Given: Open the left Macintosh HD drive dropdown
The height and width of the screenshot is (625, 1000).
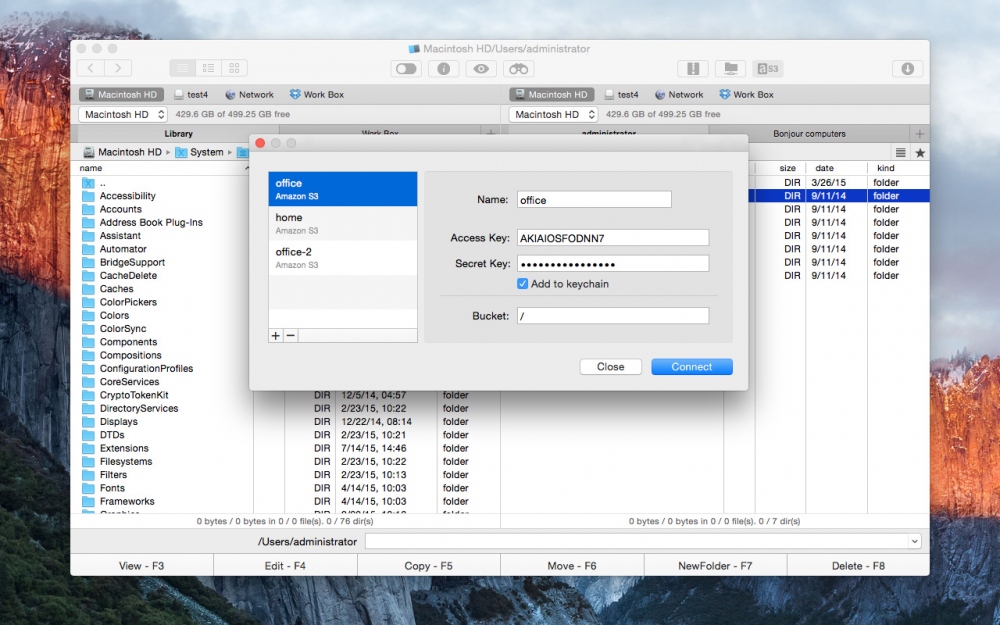Looking at the screenshot, I should click(122, 115).
